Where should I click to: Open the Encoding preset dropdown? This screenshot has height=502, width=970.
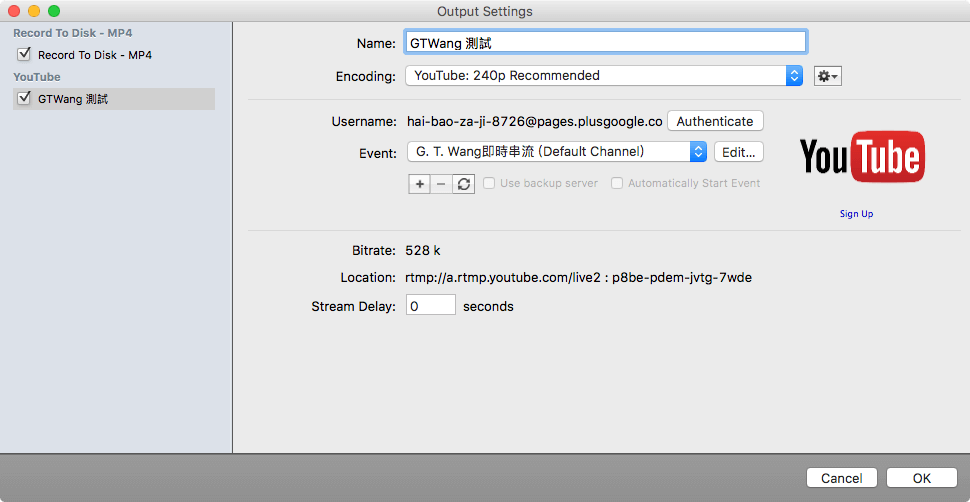pyautogui.click(x=604, y=76)
